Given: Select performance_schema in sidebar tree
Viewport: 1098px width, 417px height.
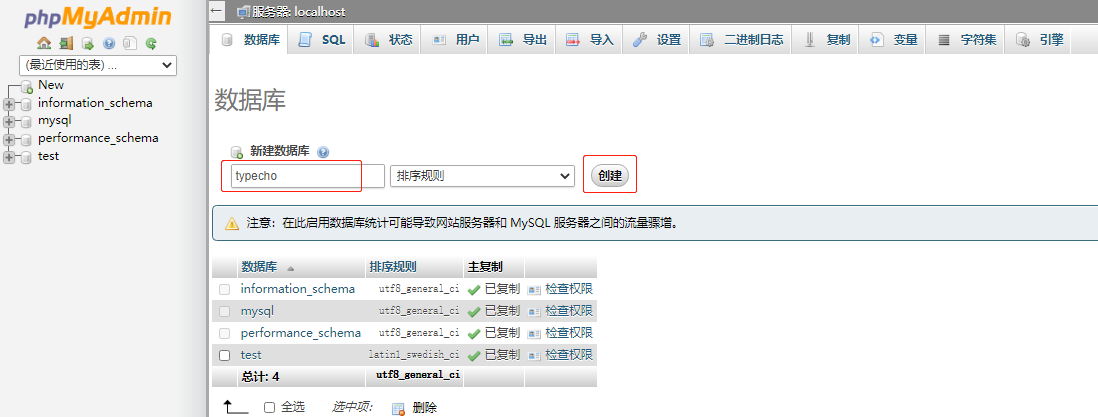Looking at the screenshot, I should pyautogui.click(x=98, y=138).
